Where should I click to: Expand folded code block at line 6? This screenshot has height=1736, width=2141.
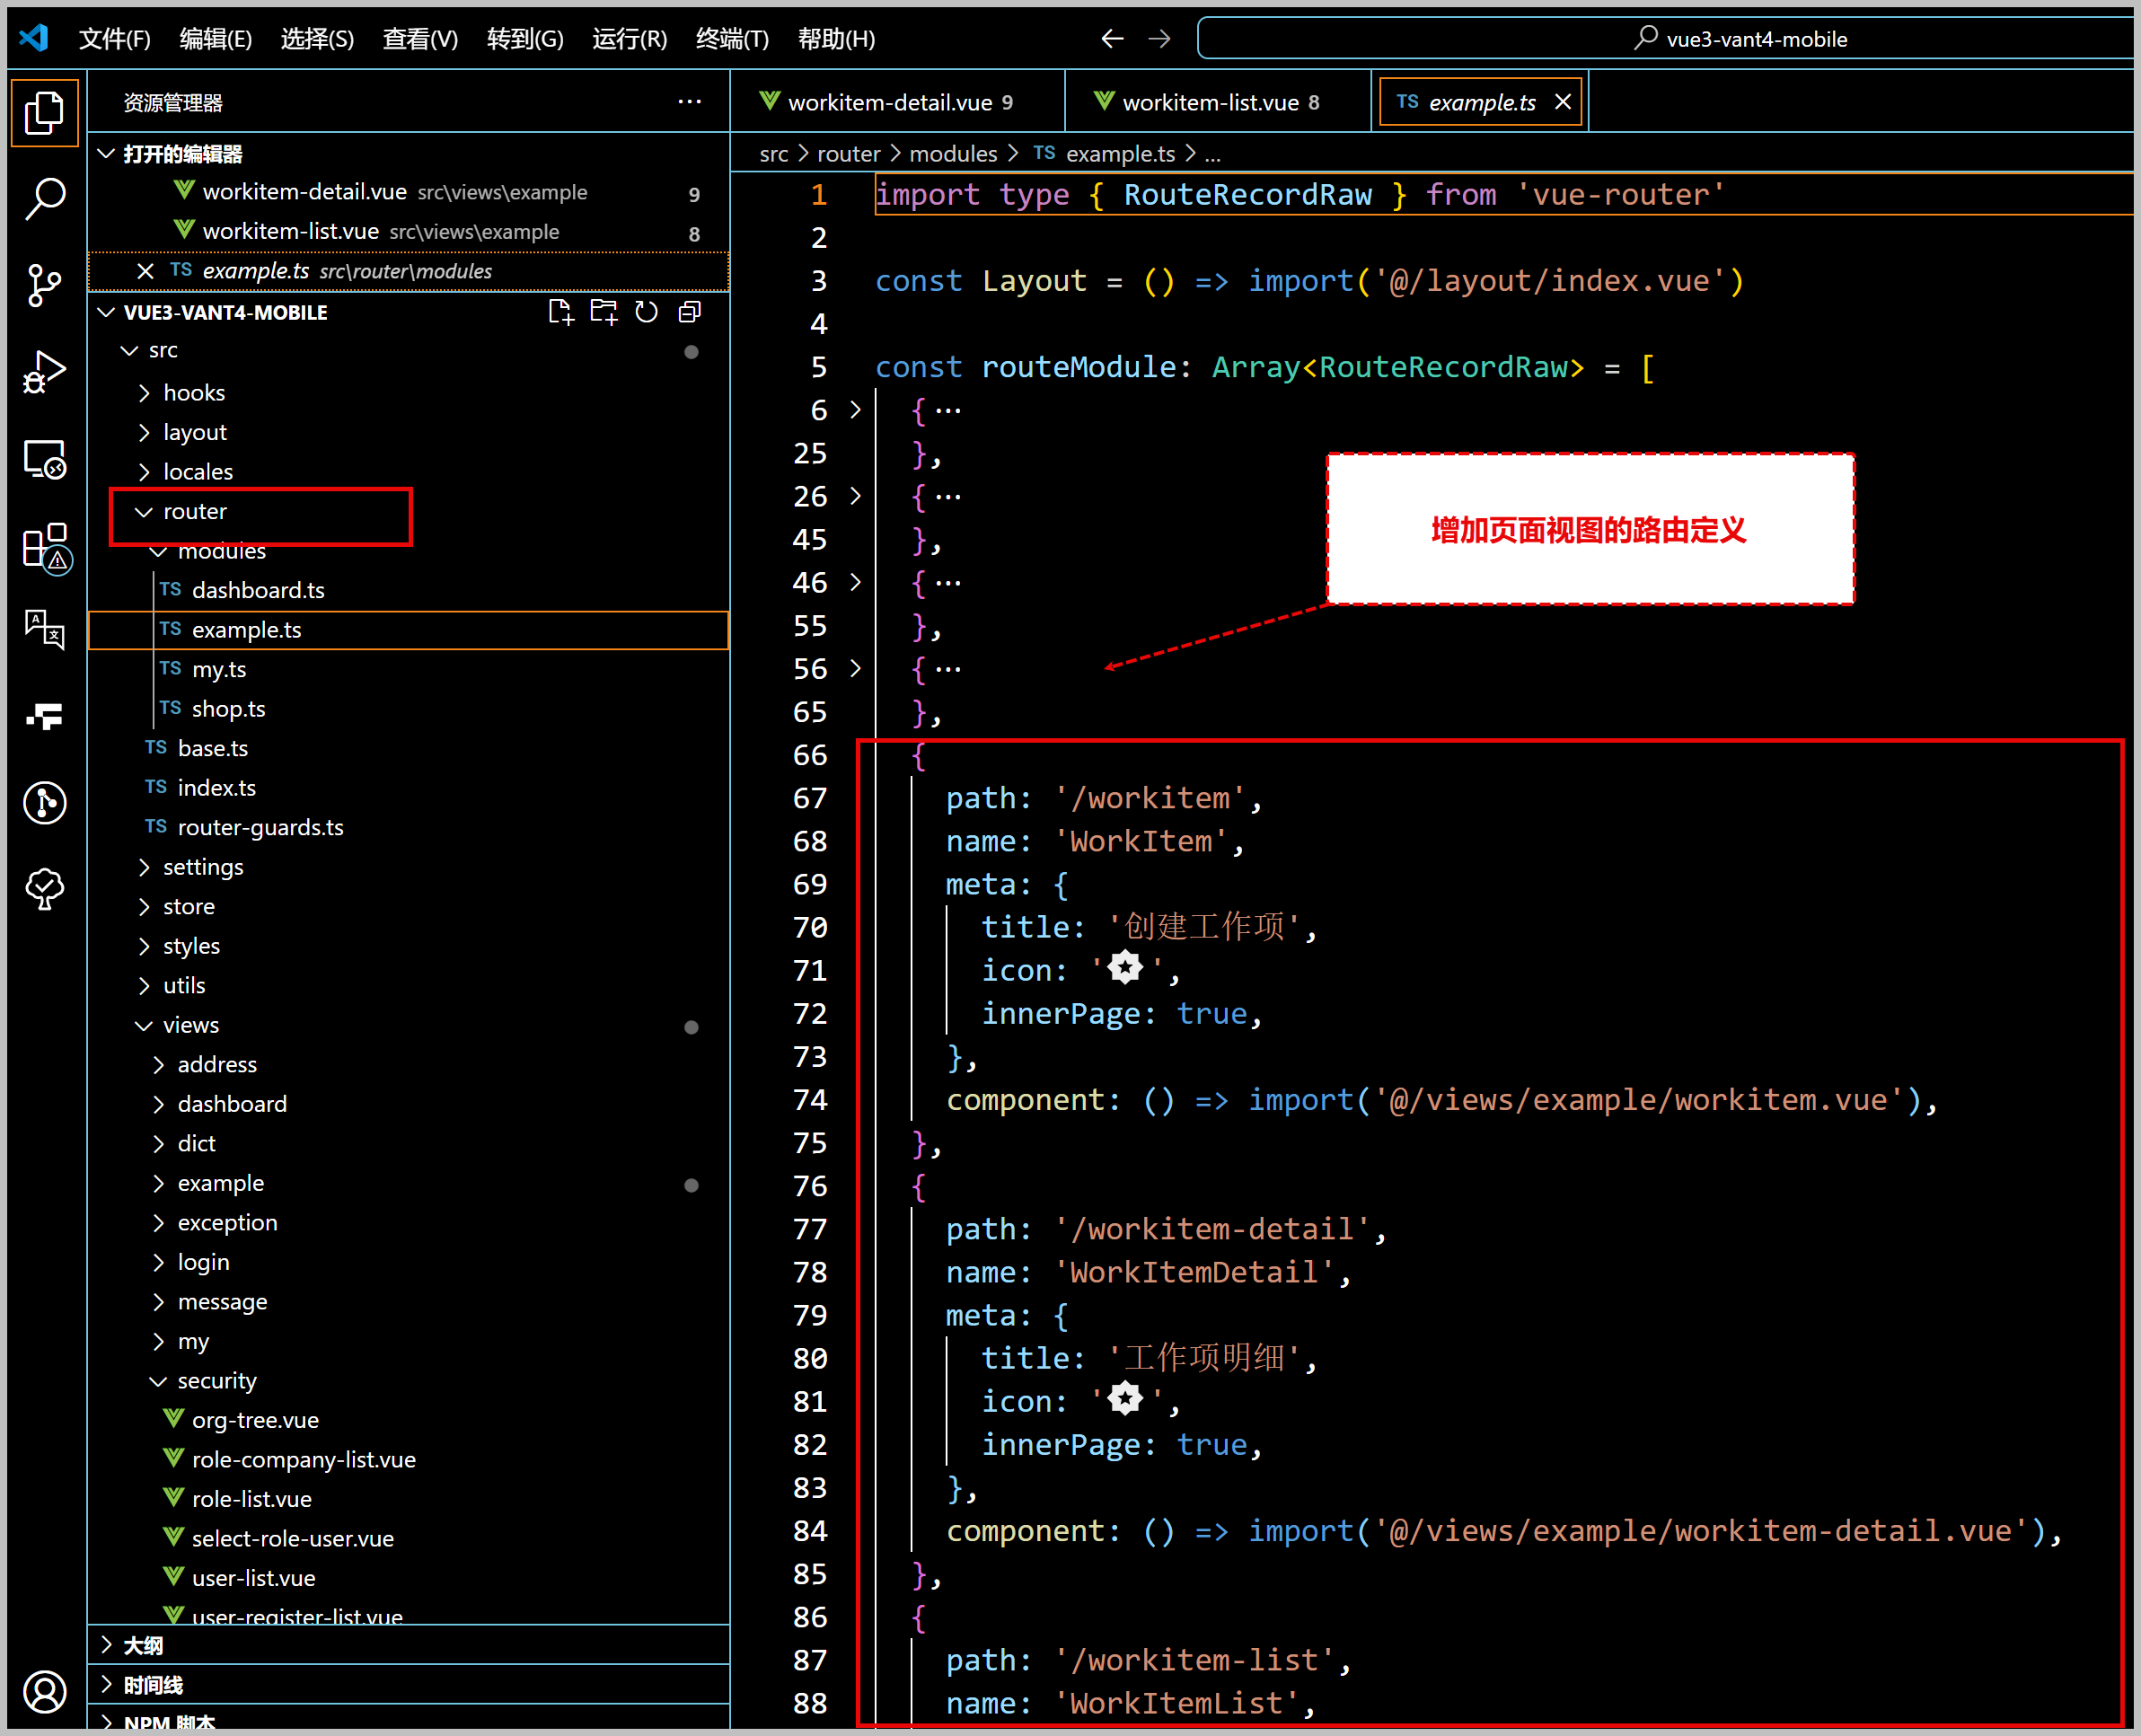(856, 410)
